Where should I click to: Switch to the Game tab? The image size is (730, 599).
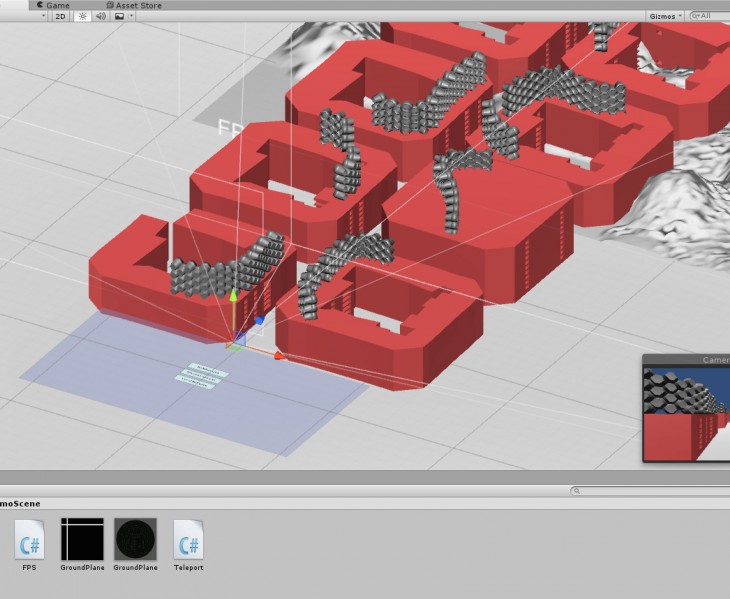[56, 5]
